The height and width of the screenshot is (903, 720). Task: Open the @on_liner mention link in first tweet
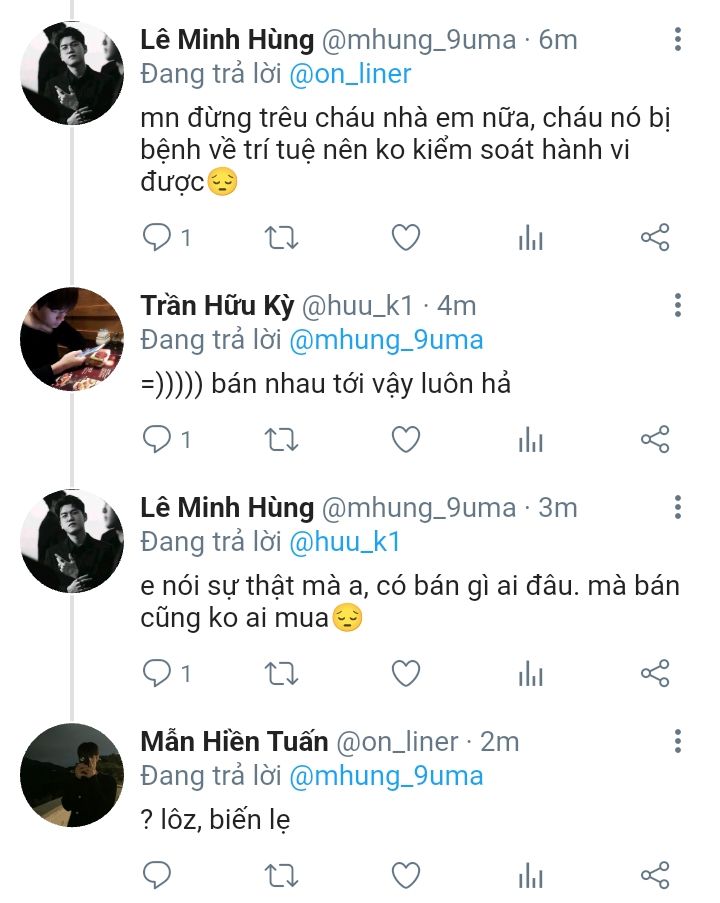coord(350,73)
